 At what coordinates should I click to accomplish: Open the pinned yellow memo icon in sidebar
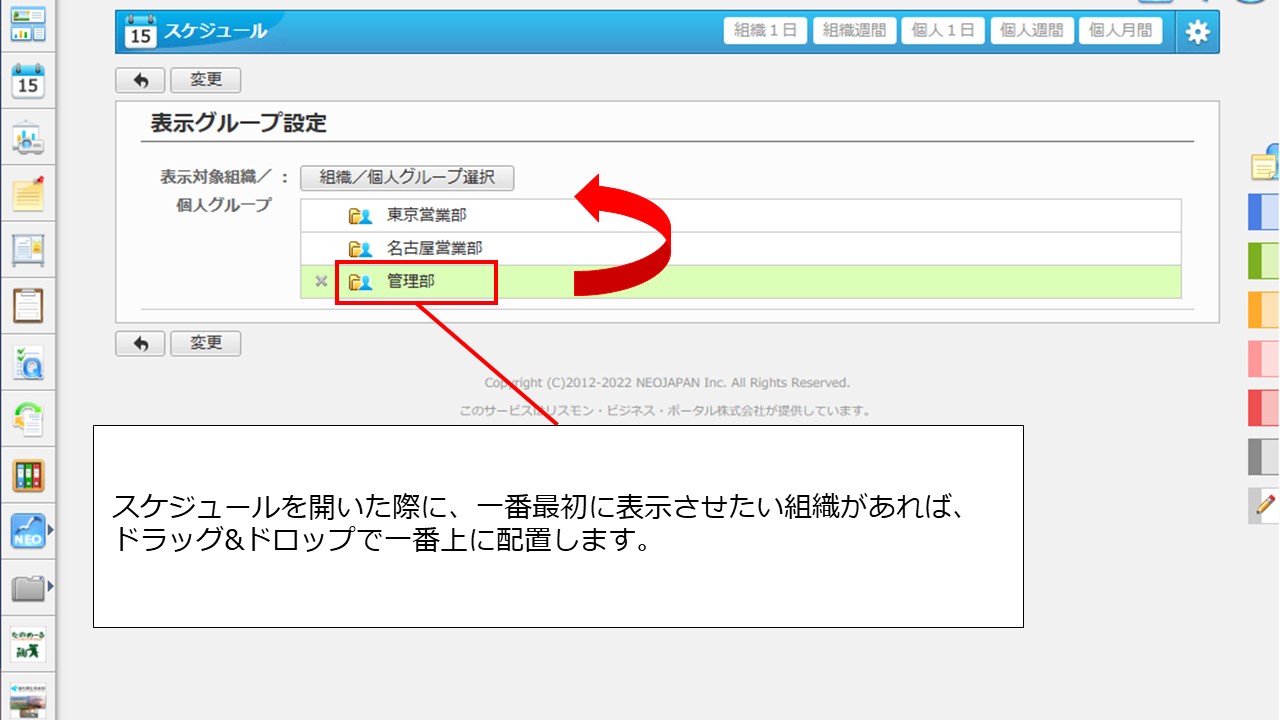tap(28, 193)
